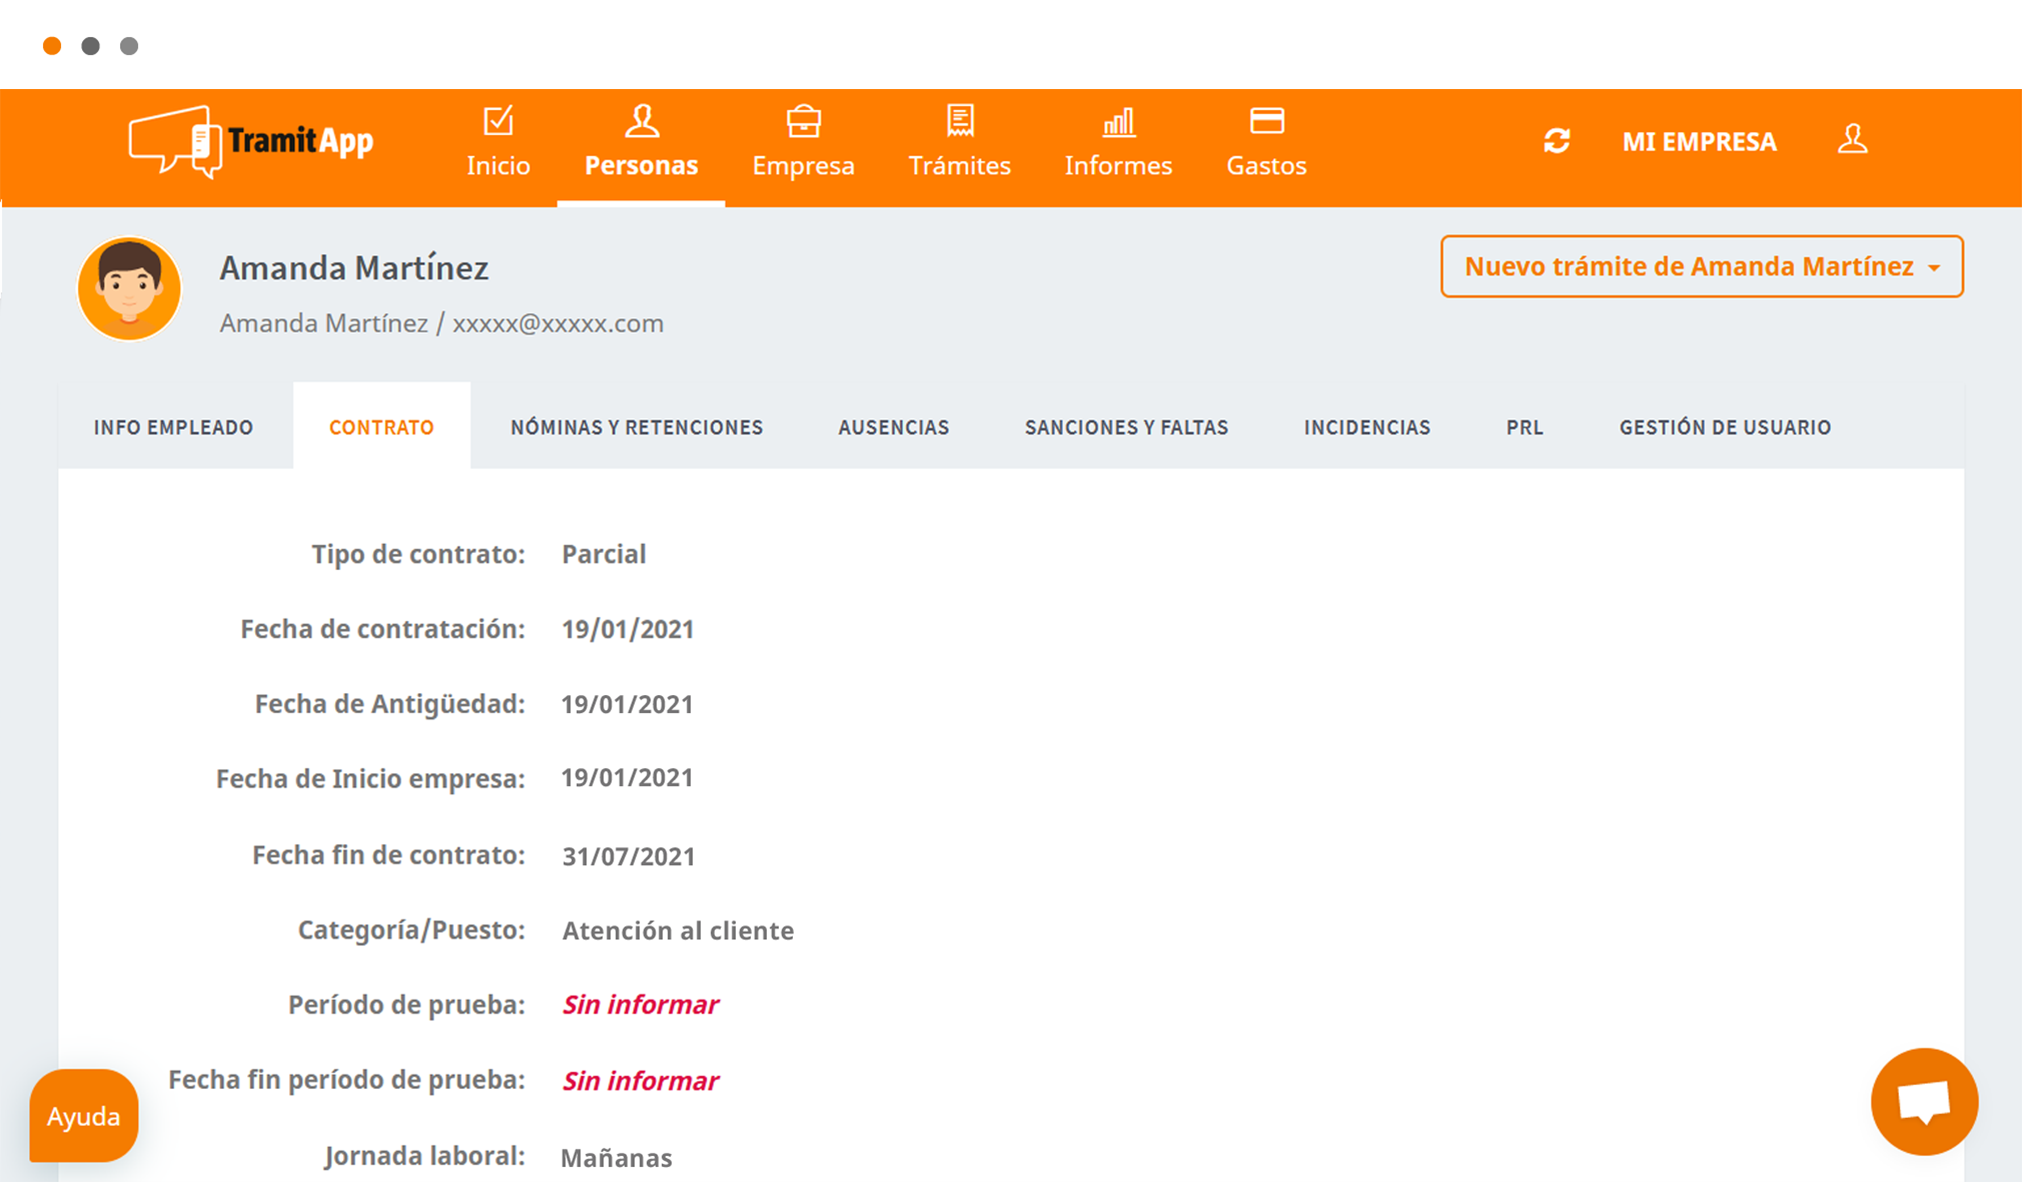Viewport: 2022px width, 1182px height.
Task: Click Sin informar beside Fecha fin período
Action: tap(641, 1081)
